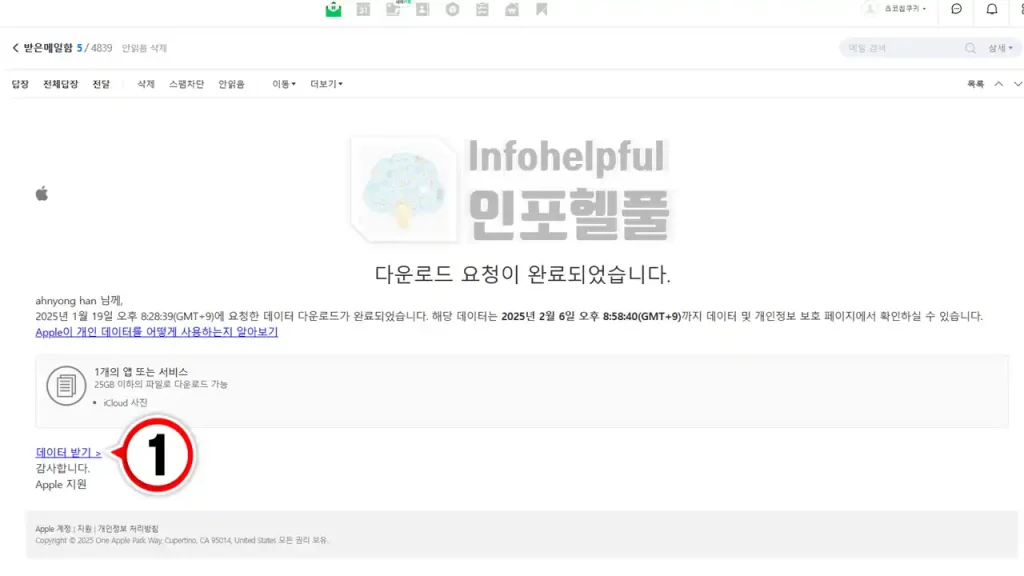Click the mail search magnifier icon
This screenshot has height=576, width=1024.
[970, 48]
